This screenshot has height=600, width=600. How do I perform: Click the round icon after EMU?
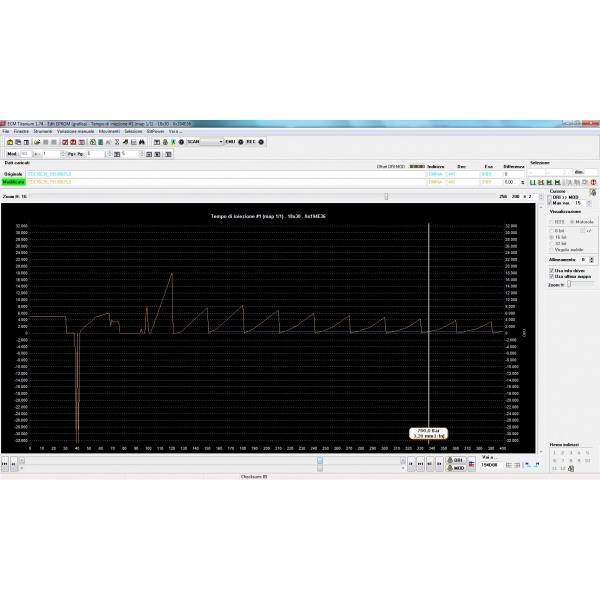point(241,142)
